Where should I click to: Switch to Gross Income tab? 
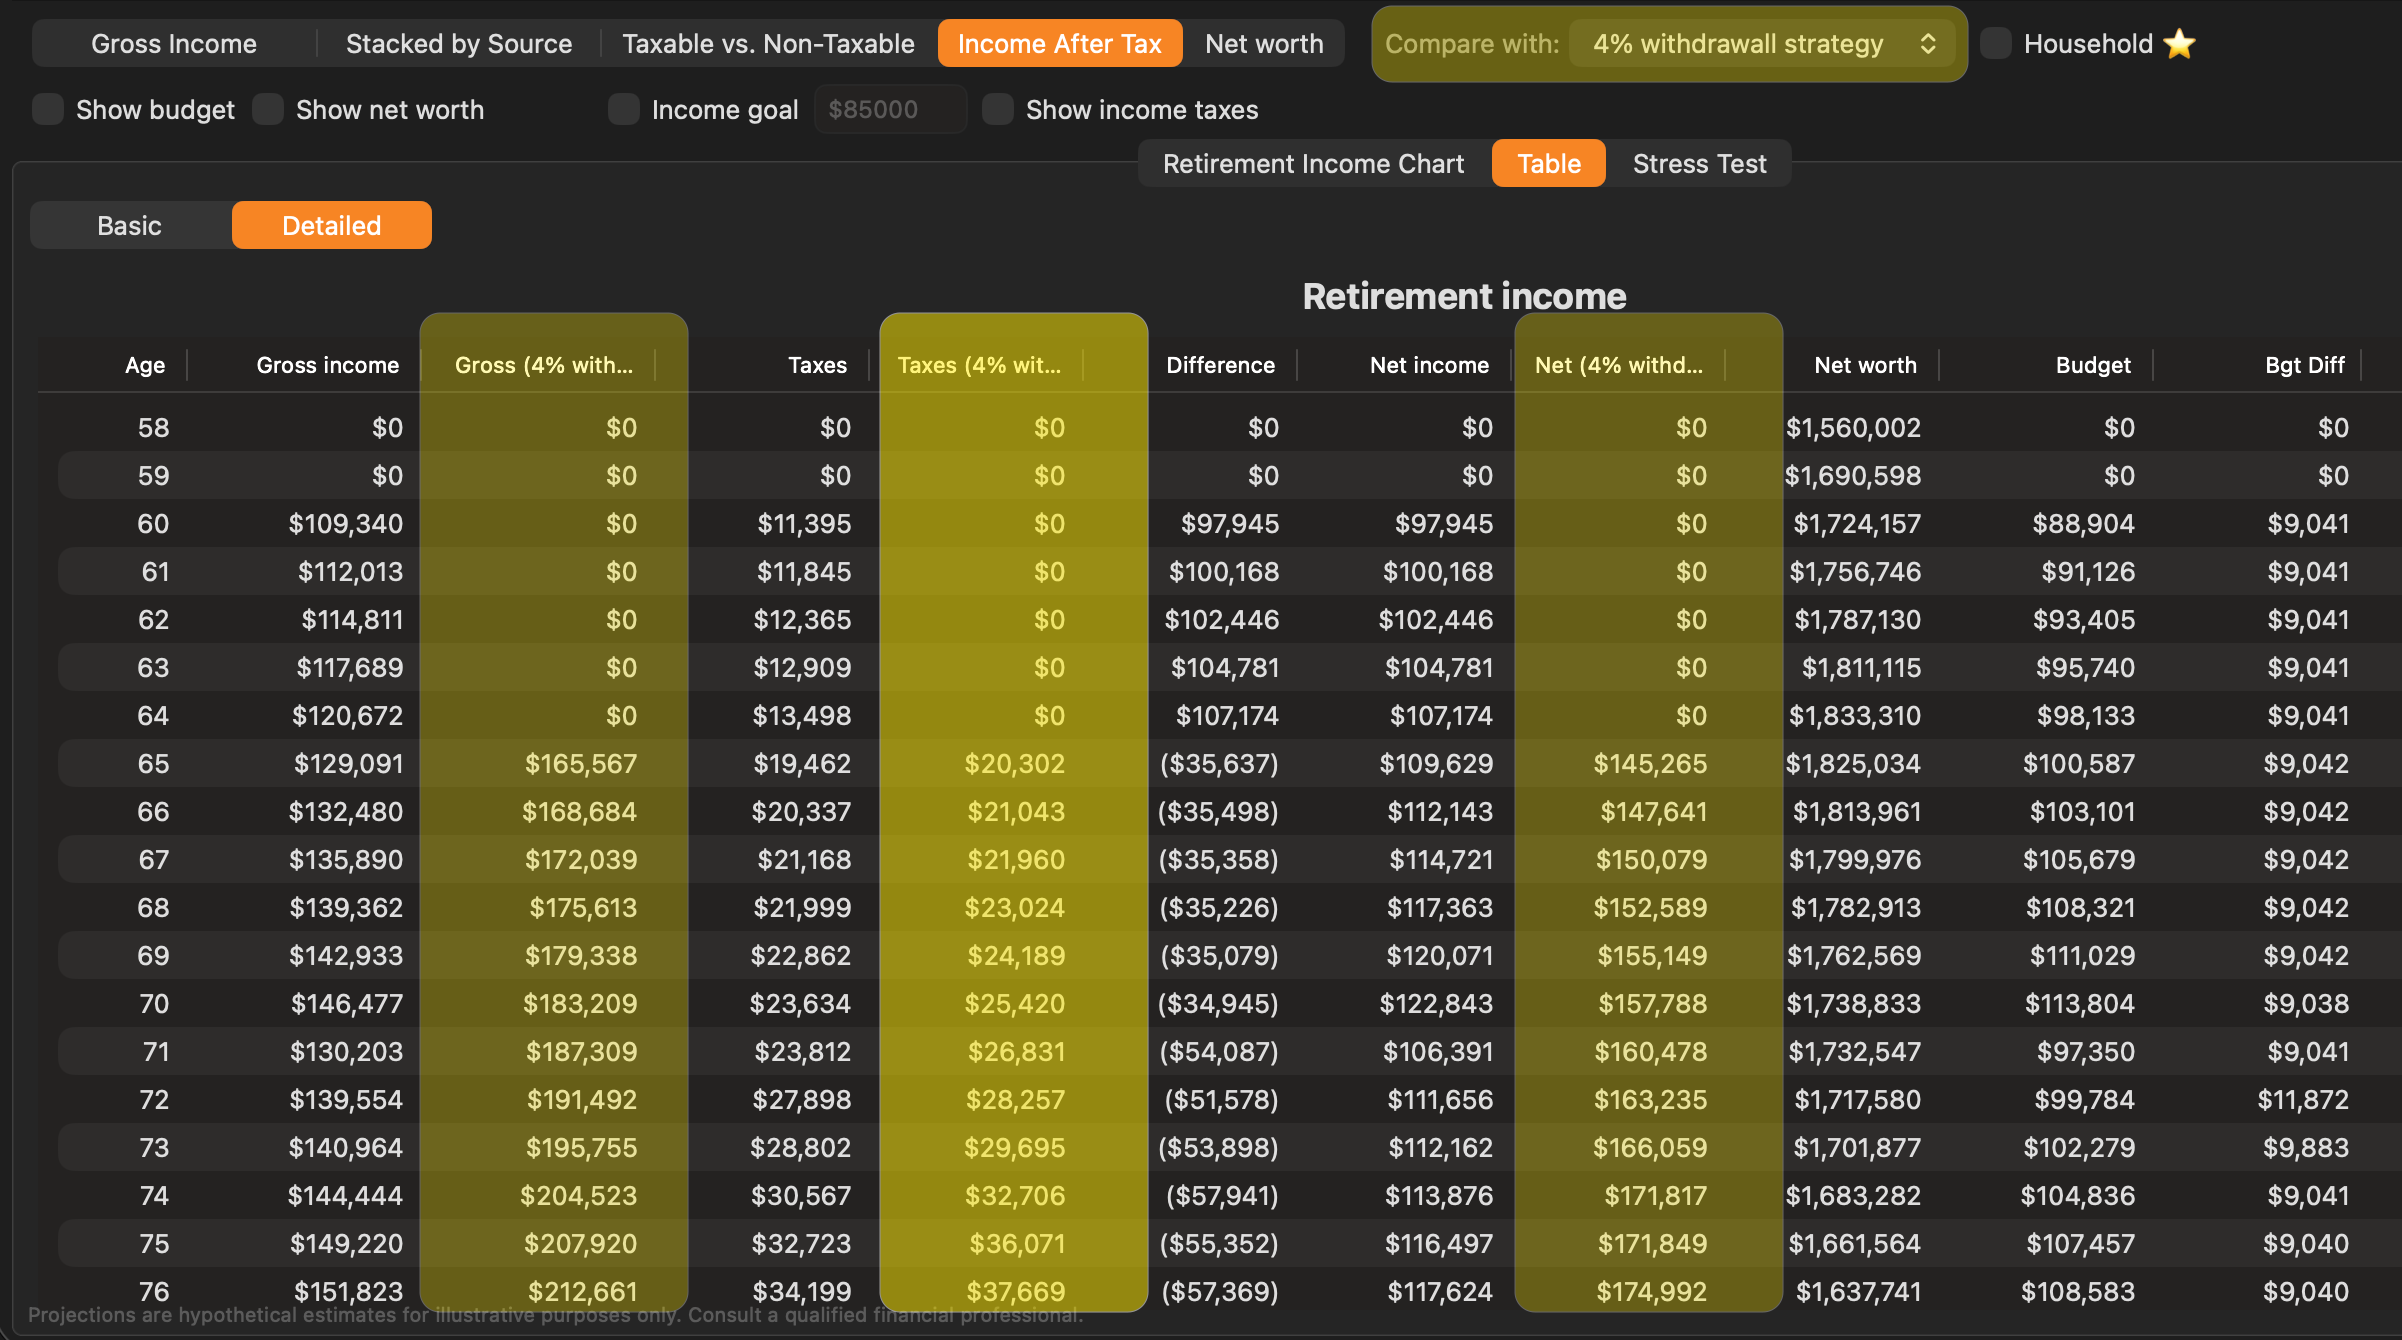(174, 44)
